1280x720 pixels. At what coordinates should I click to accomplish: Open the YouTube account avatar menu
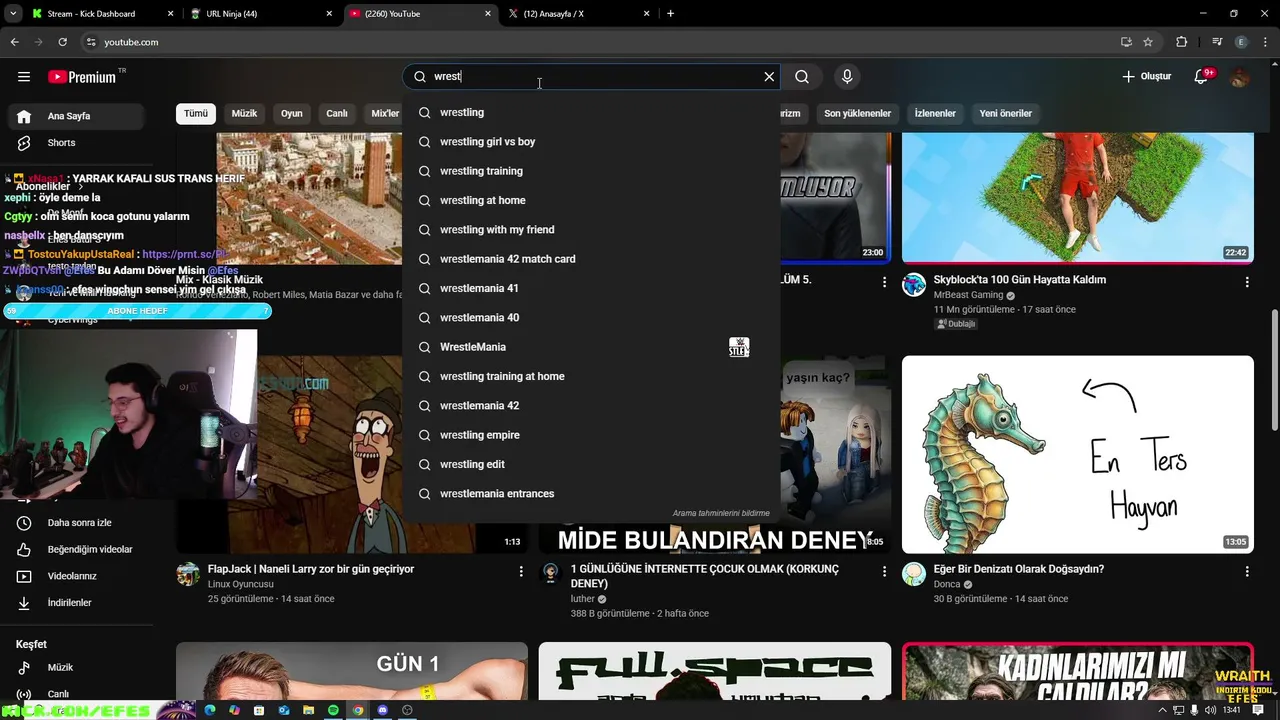tap(1240, 77)
